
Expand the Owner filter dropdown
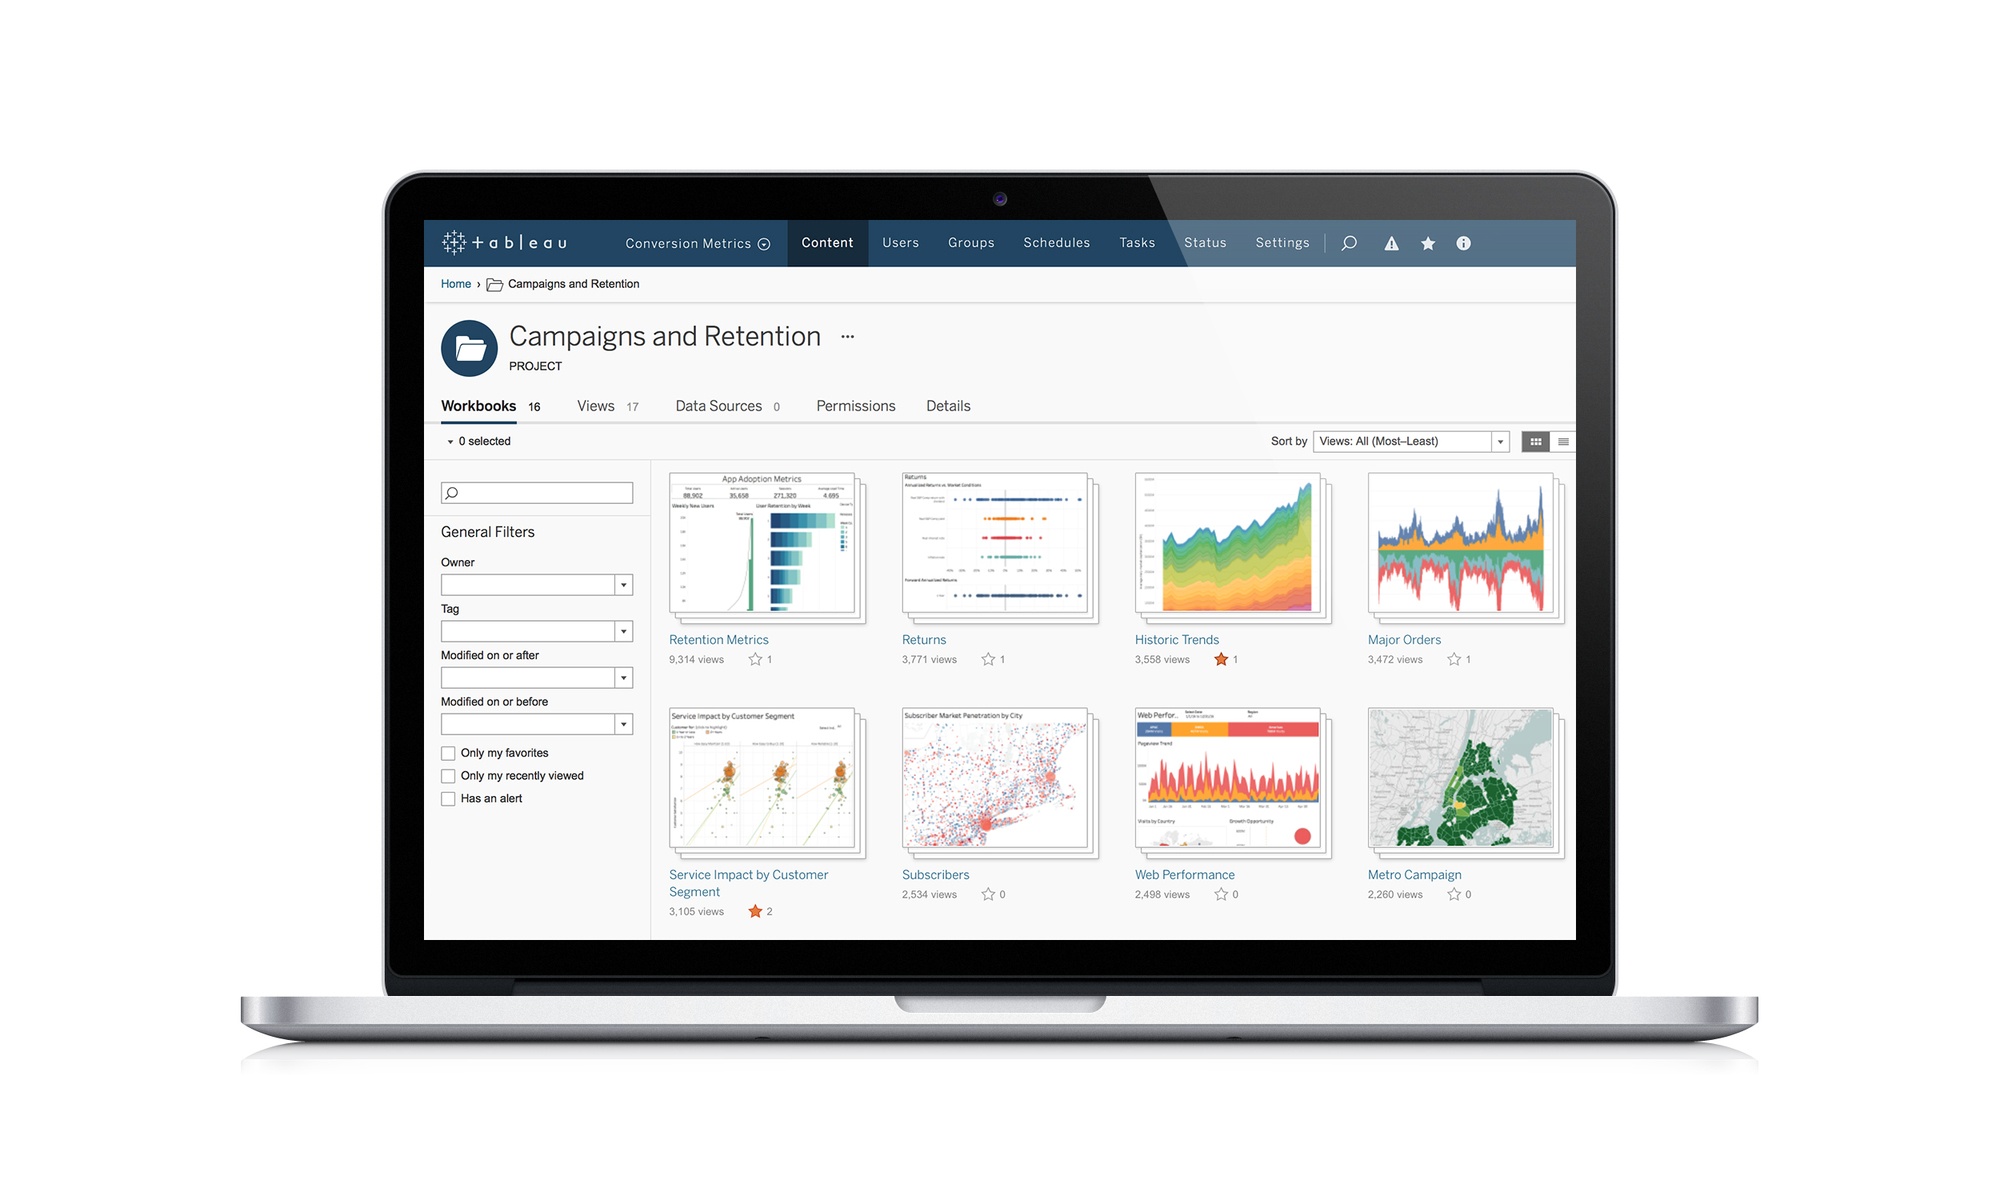pos(623,583)
